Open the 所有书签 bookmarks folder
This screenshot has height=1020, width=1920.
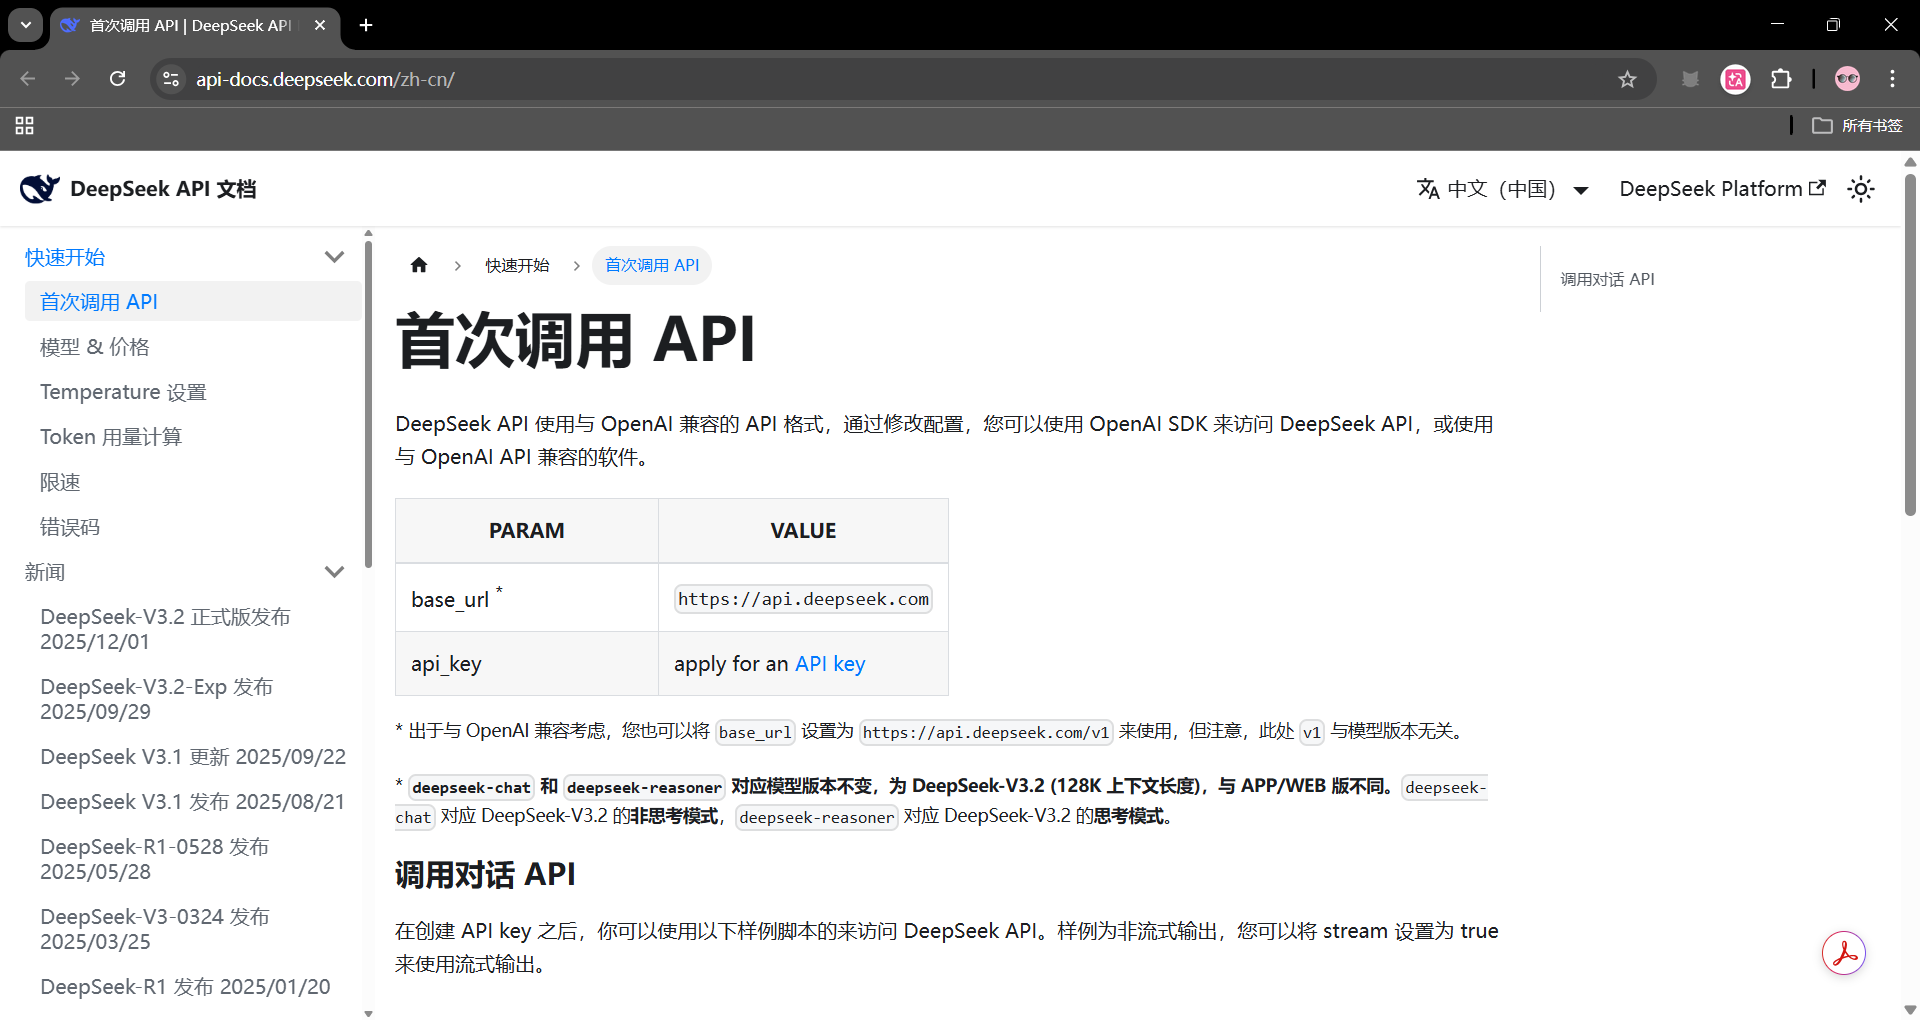(1857, 125)
